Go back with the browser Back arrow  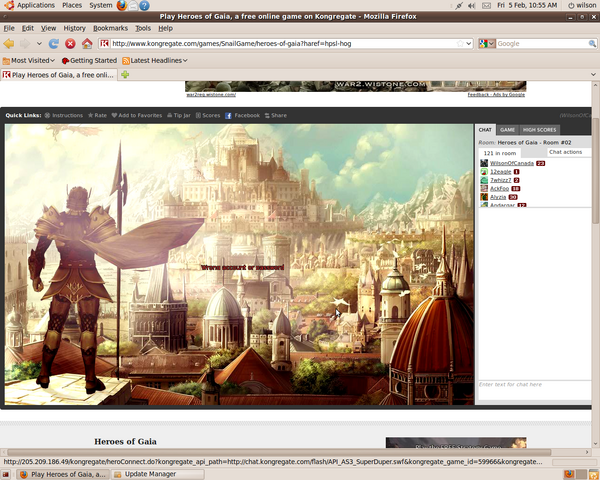[9, 44]
